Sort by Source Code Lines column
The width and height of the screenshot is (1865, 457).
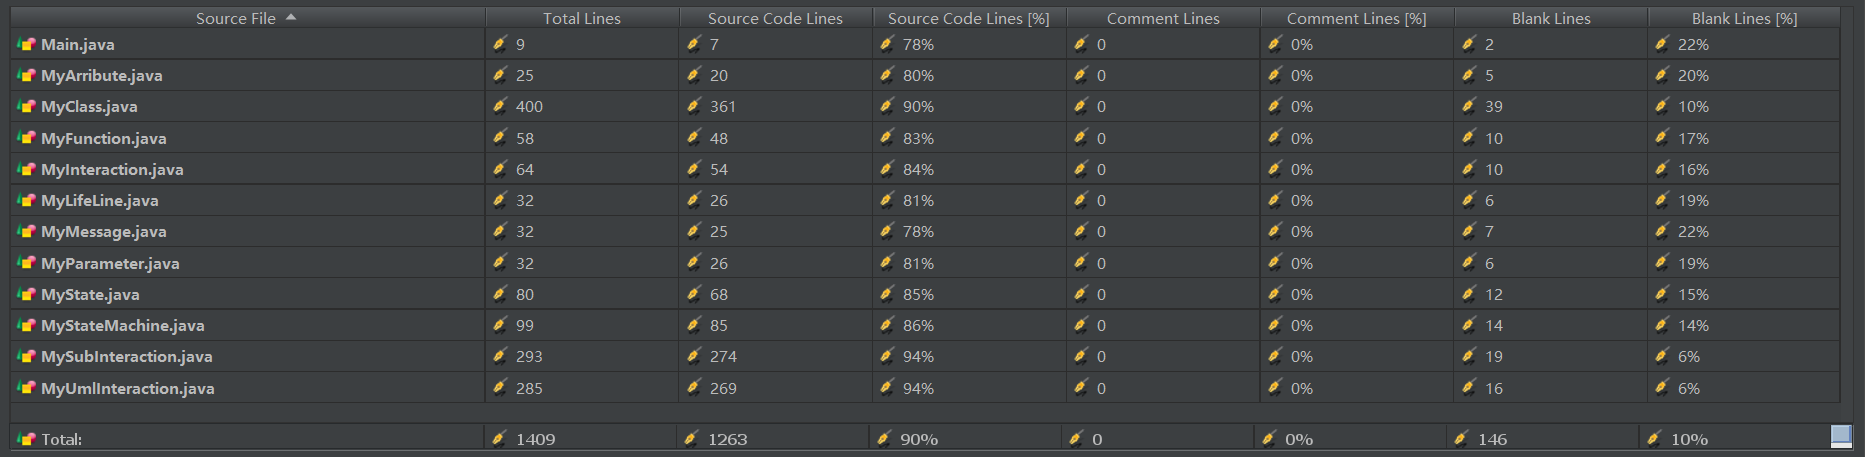775,18
